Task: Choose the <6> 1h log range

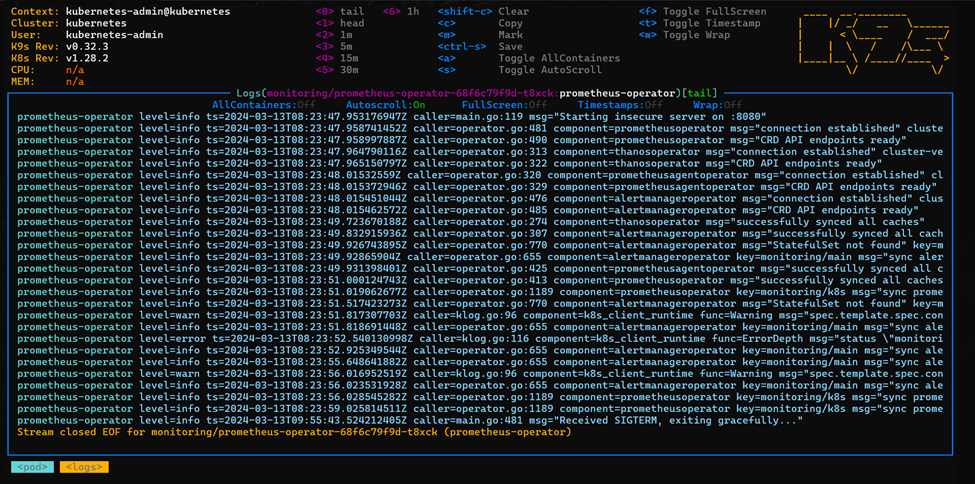Action: click(x=401, y=12)
